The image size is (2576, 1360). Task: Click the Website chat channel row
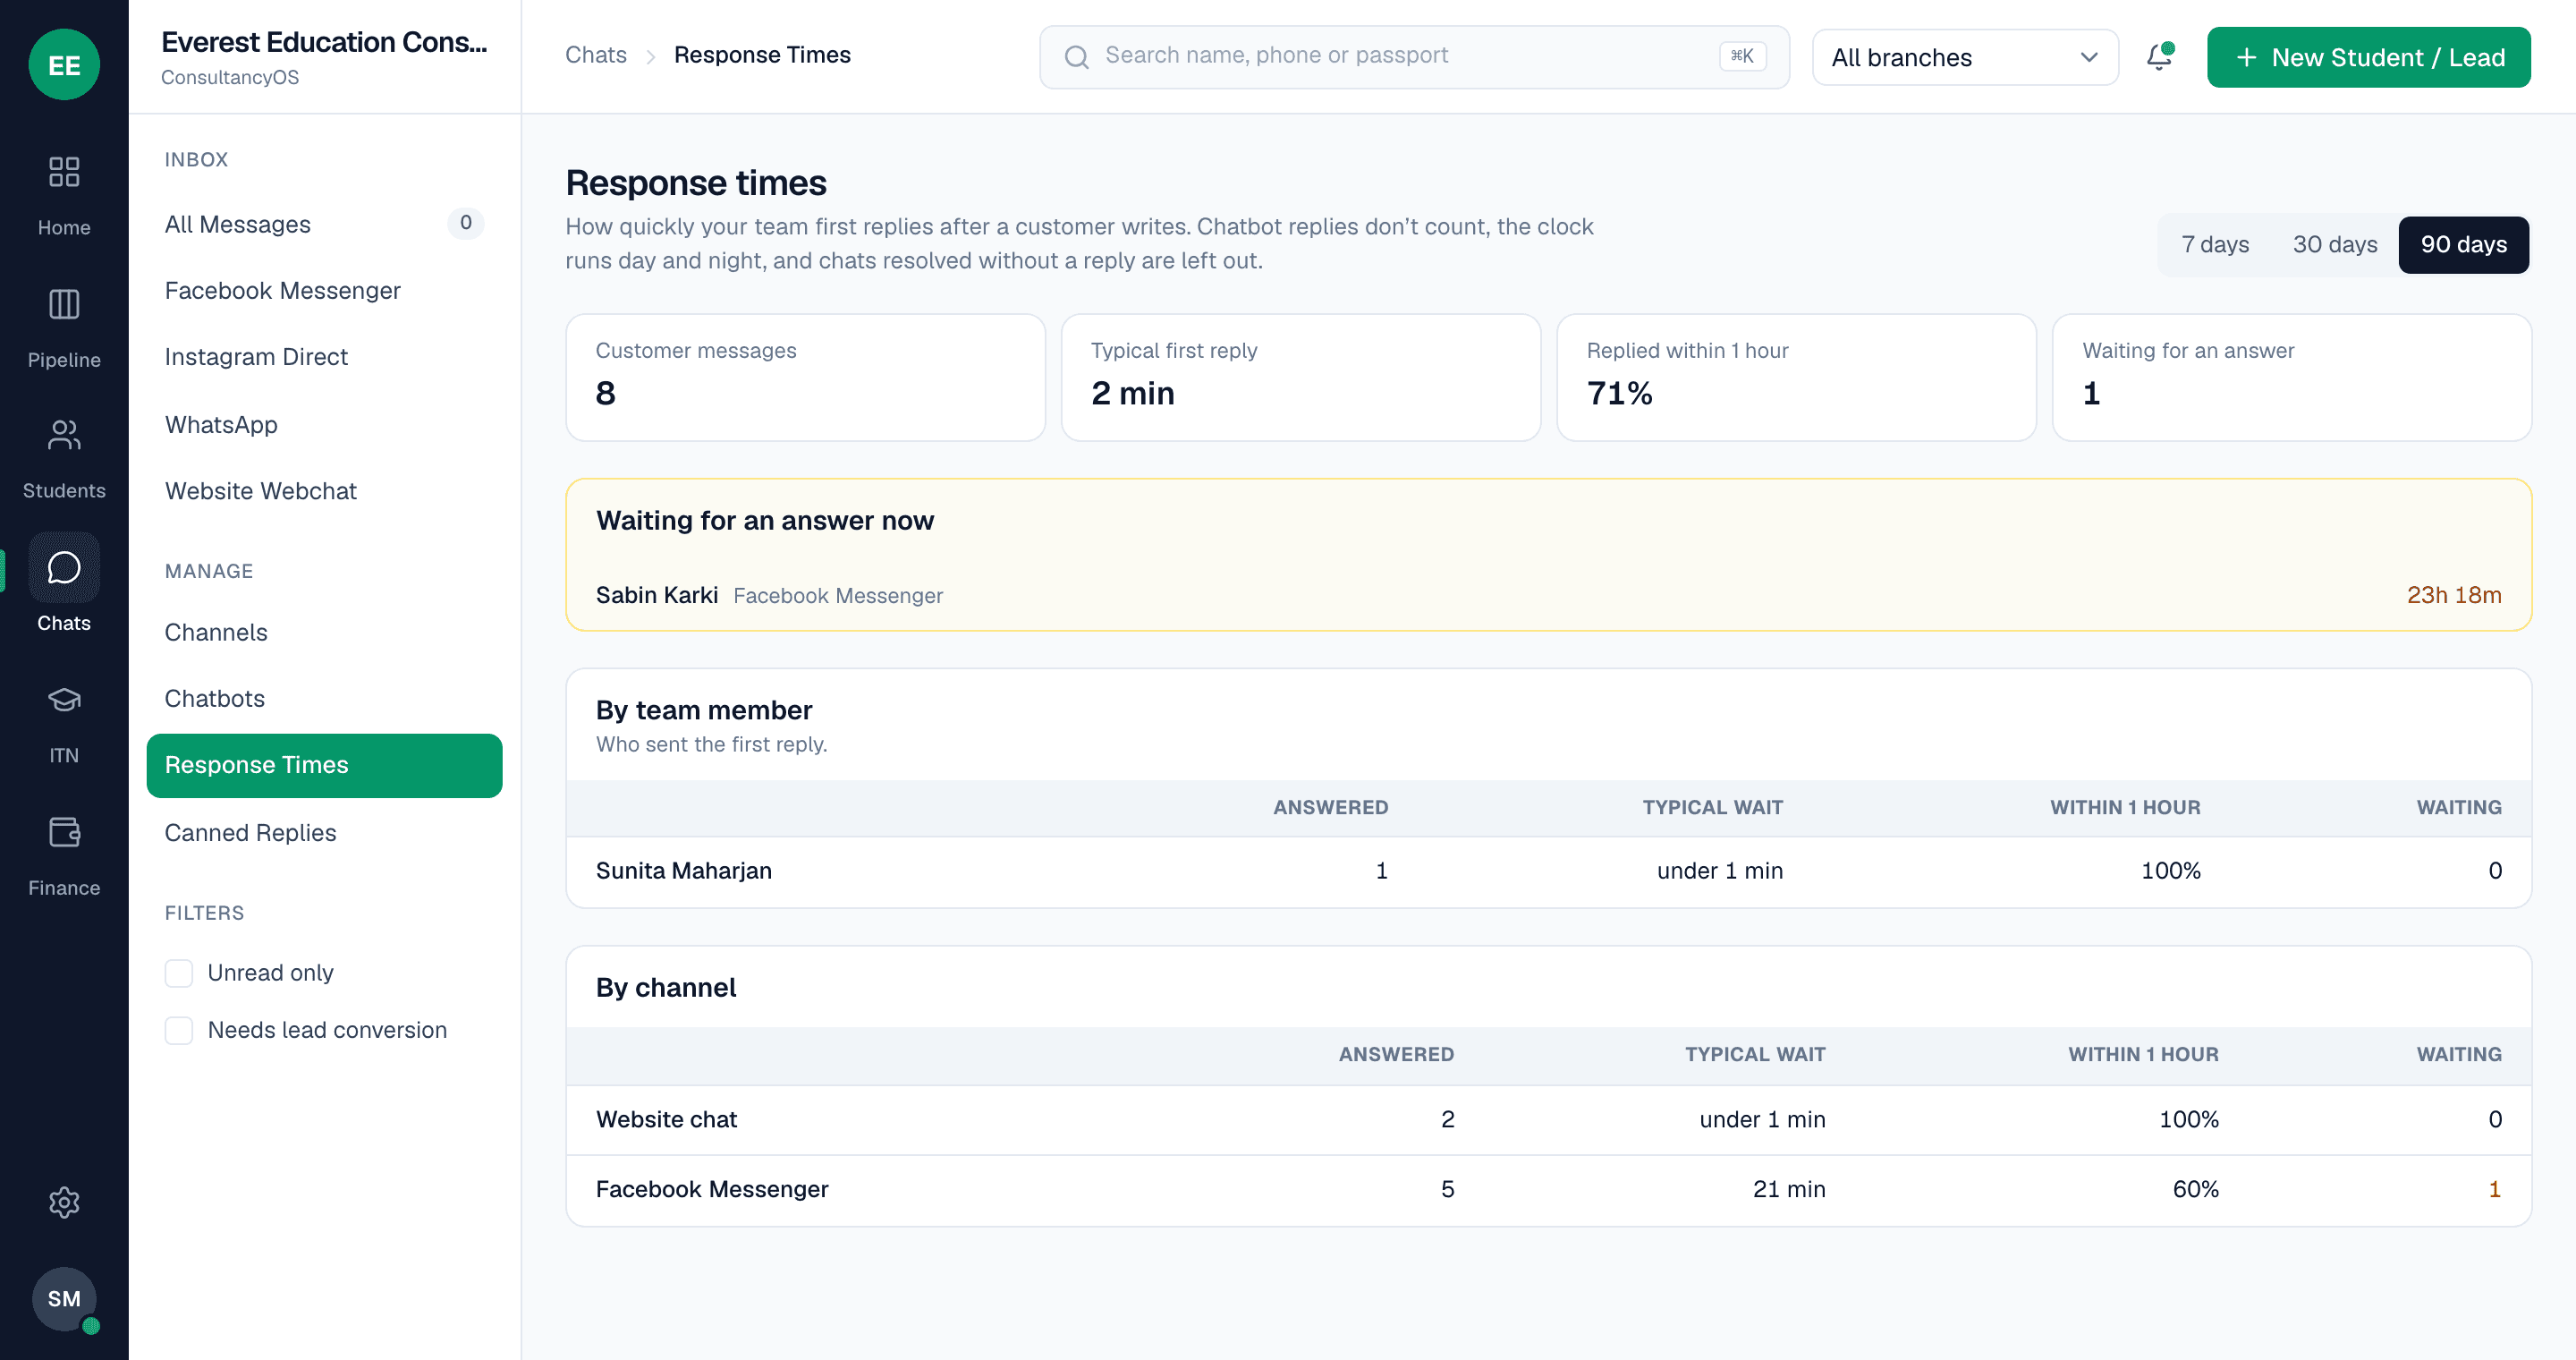[1548, 1119]
